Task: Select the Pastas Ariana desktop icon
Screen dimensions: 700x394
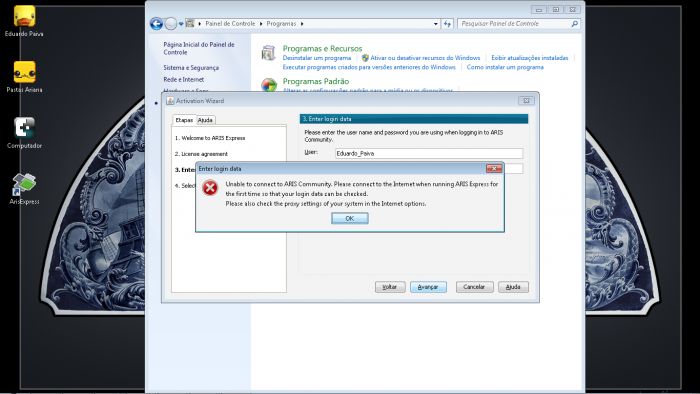Action: (x=24, y=77)
